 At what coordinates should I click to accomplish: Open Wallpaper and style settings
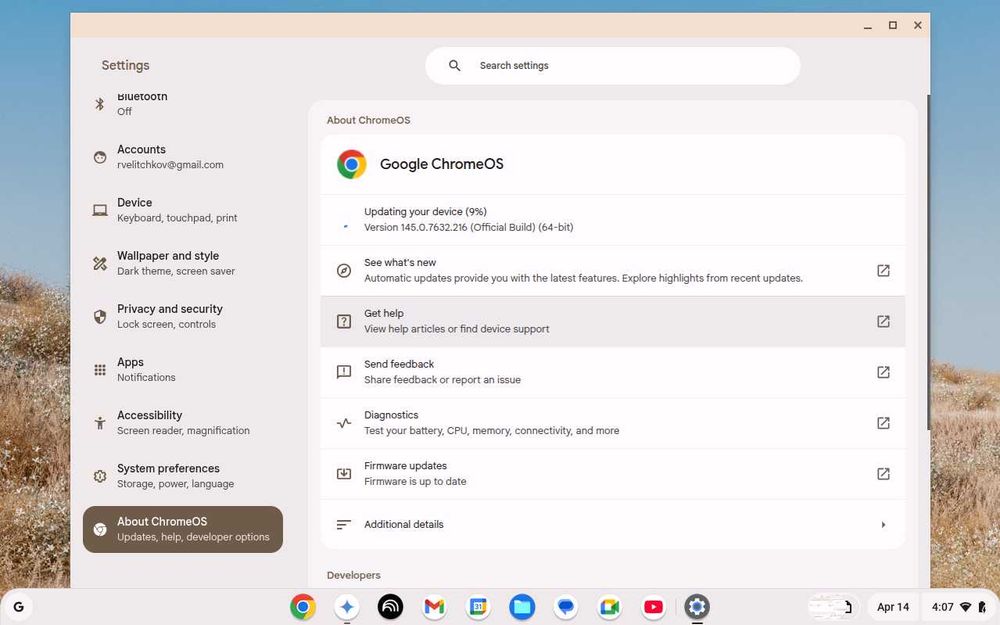coord(182,263)
